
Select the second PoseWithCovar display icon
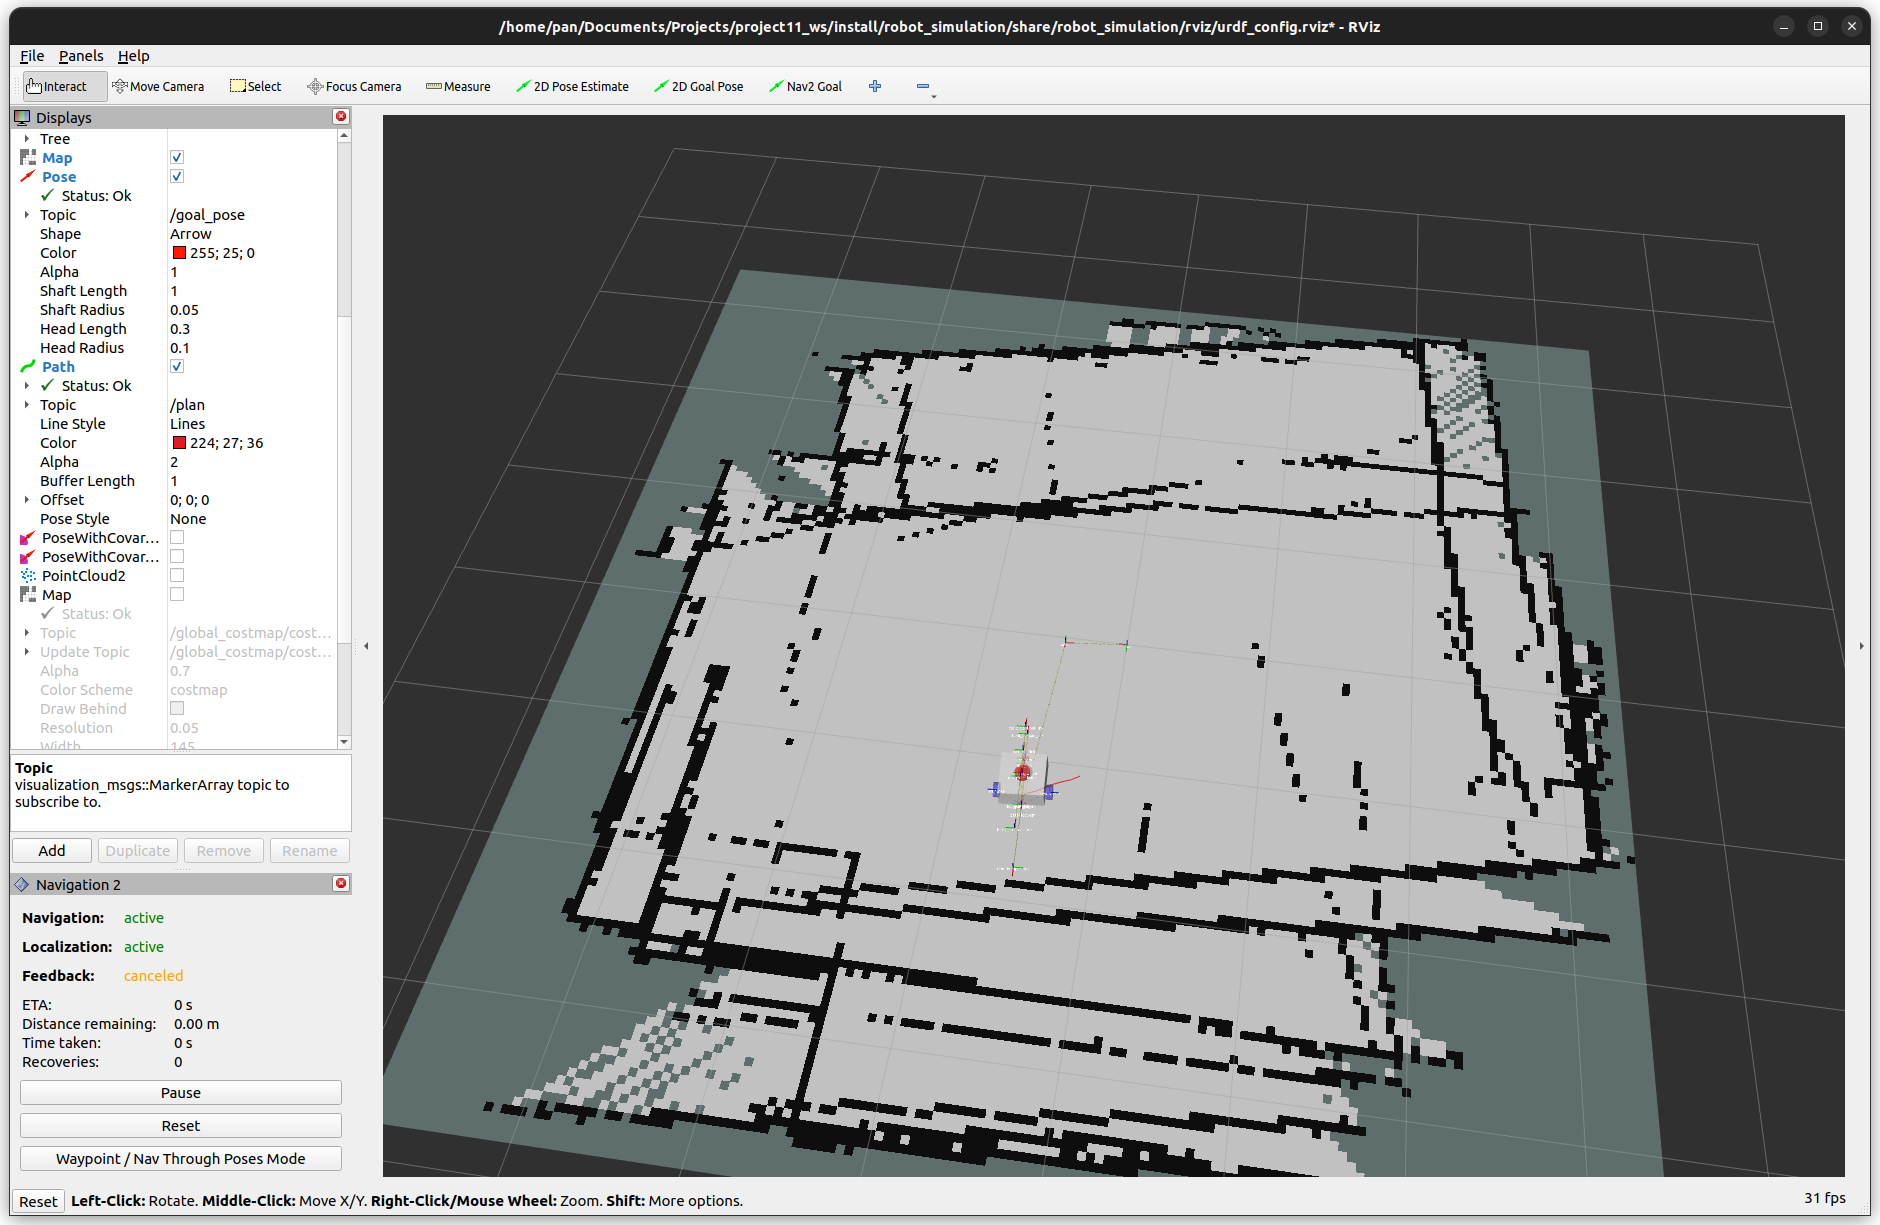[x=28, y=557]
